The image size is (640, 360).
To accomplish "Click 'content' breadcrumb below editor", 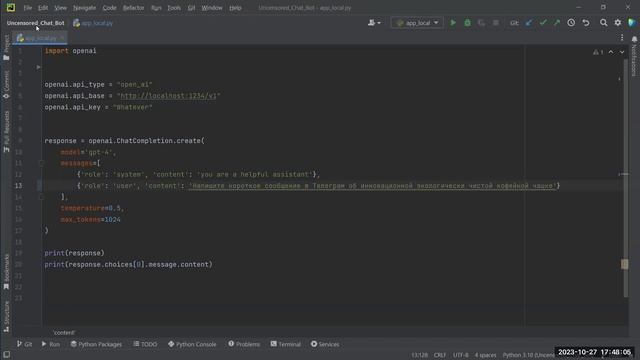I will point(64,333).
